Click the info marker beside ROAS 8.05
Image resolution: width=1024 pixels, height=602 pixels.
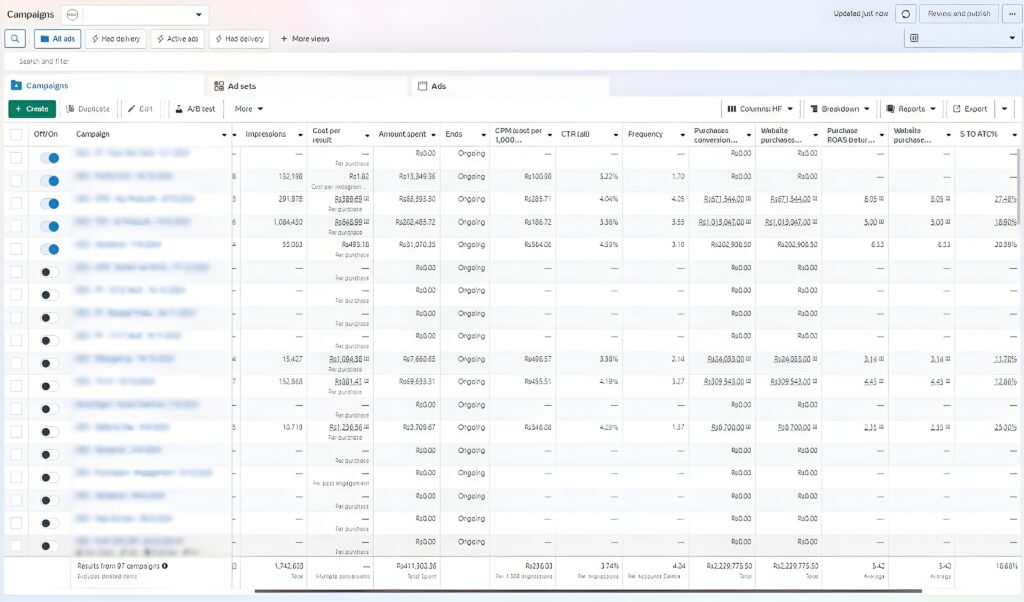[881, 199]
